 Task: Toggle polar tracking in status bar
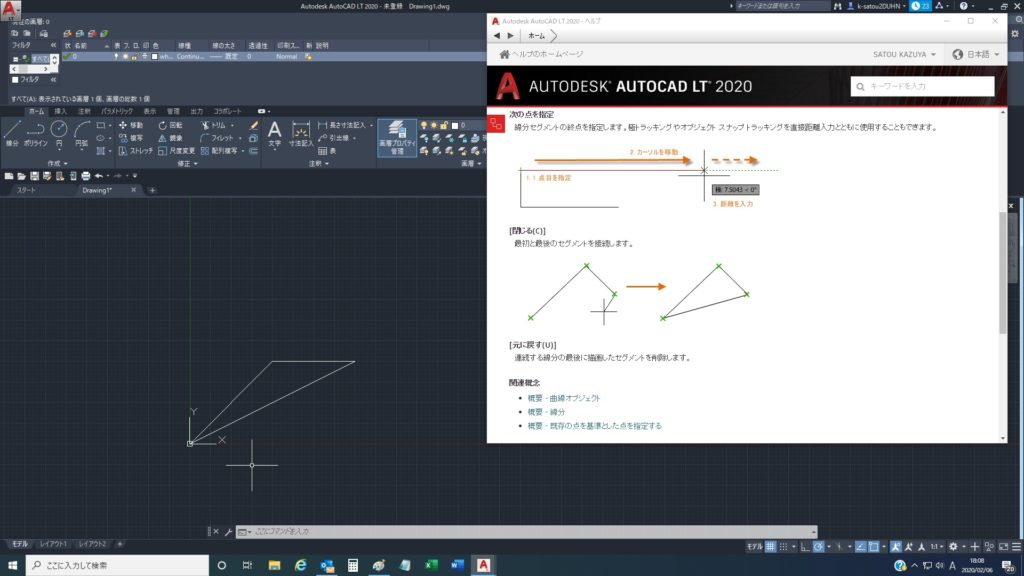[818, 547]
